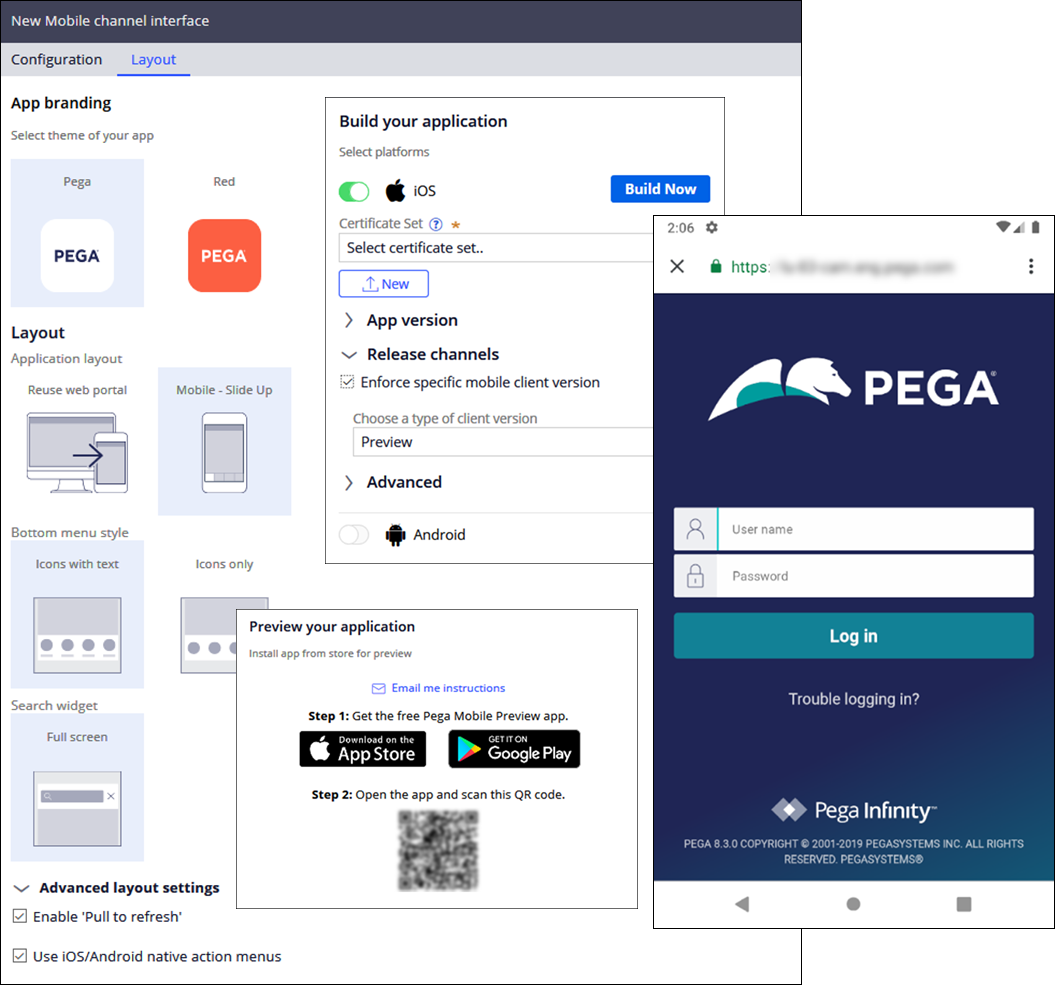Tap the Android back triangle button
Image resolution: width=1056 pixels, height=986 pixels.
pos(742,904)
